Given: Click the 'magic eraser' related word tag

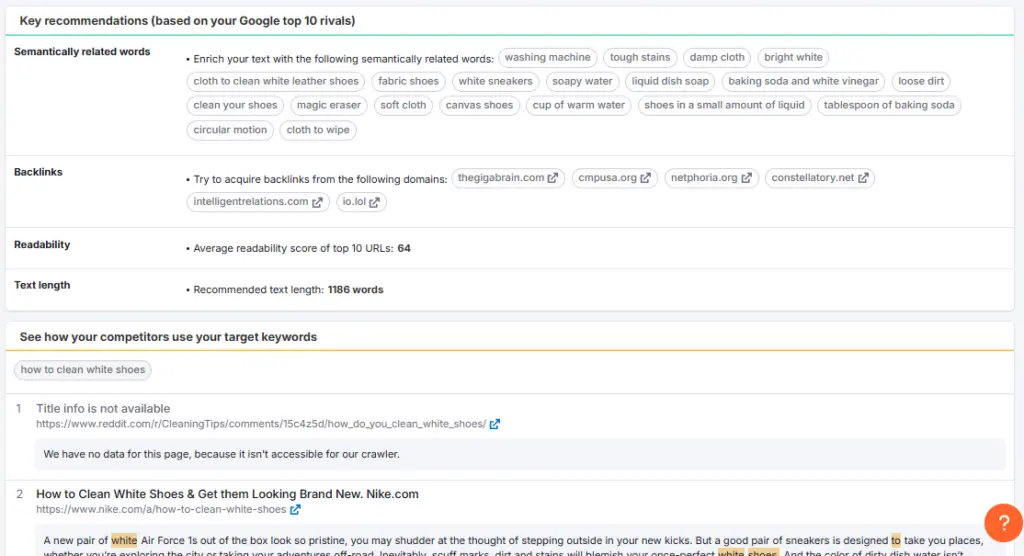Looking at the screenshot, I should (329, 105).
